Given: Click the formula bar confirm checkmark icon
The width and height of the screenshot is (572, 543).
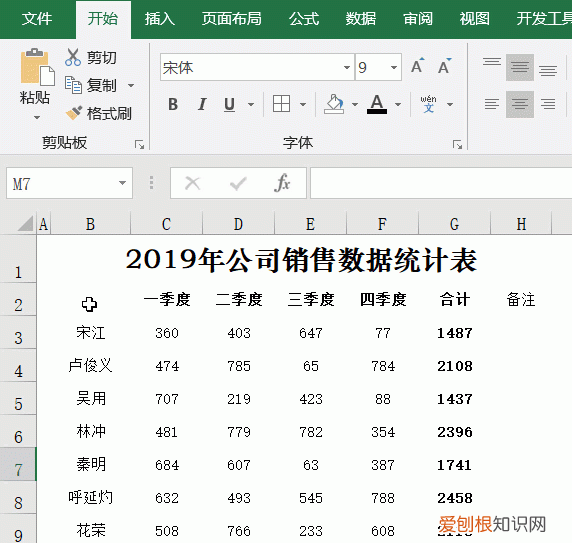Looking at the screenshot, I should [x=238, y=183].
